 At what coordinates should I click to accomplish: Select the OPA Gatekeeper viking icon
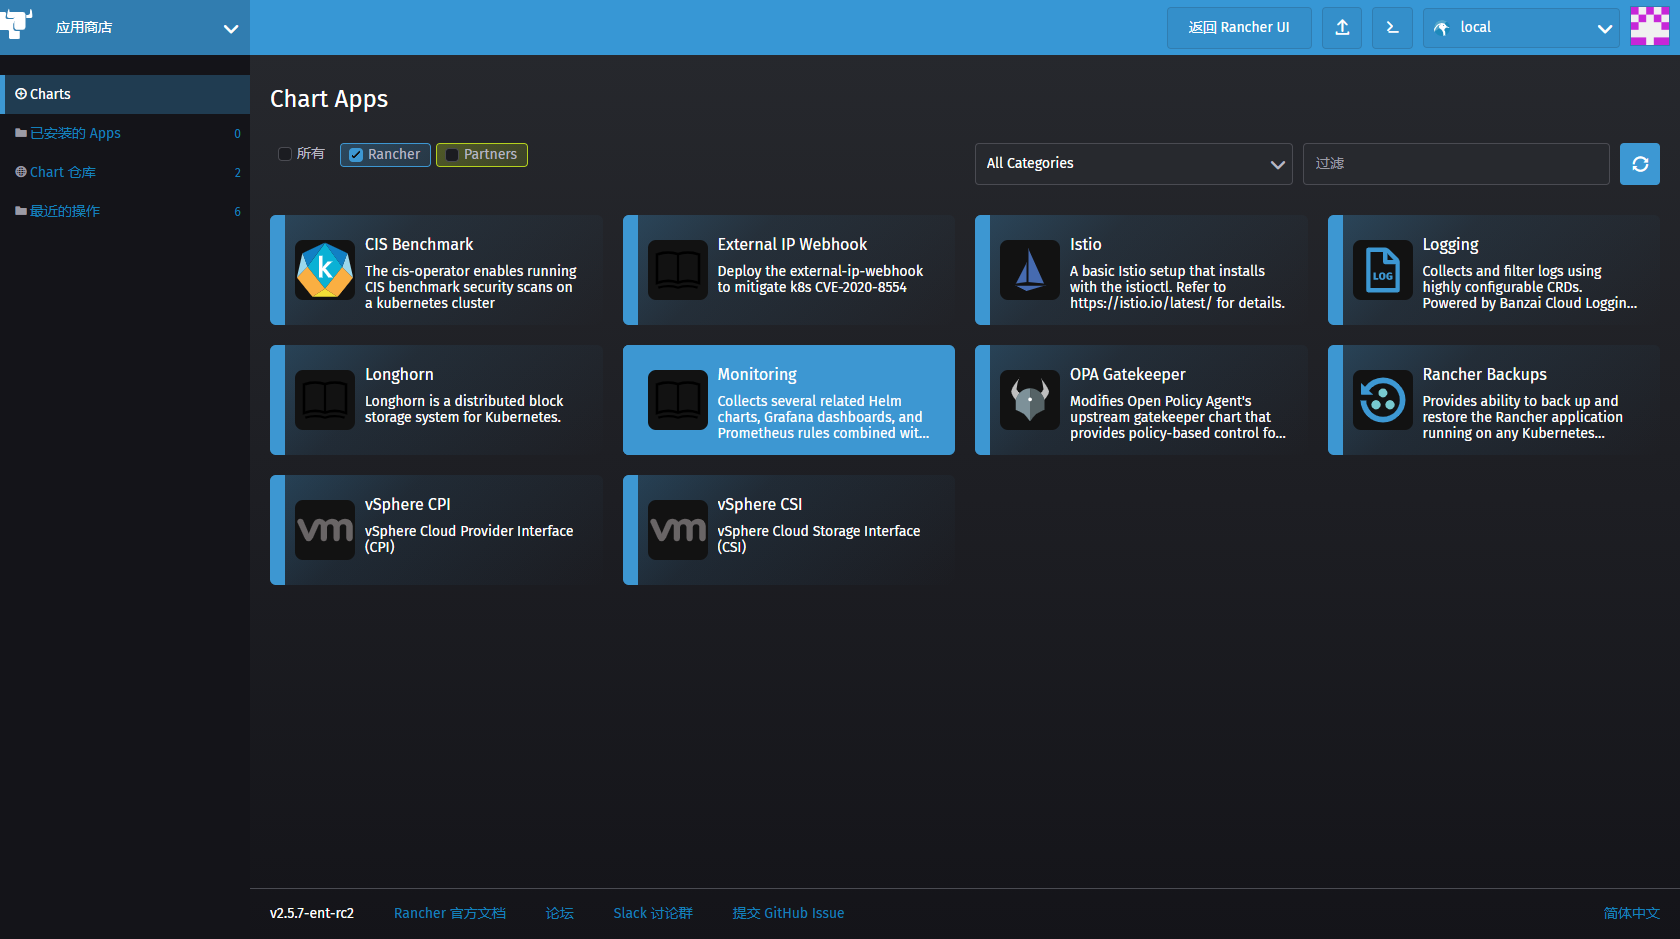pos(1030,400)
